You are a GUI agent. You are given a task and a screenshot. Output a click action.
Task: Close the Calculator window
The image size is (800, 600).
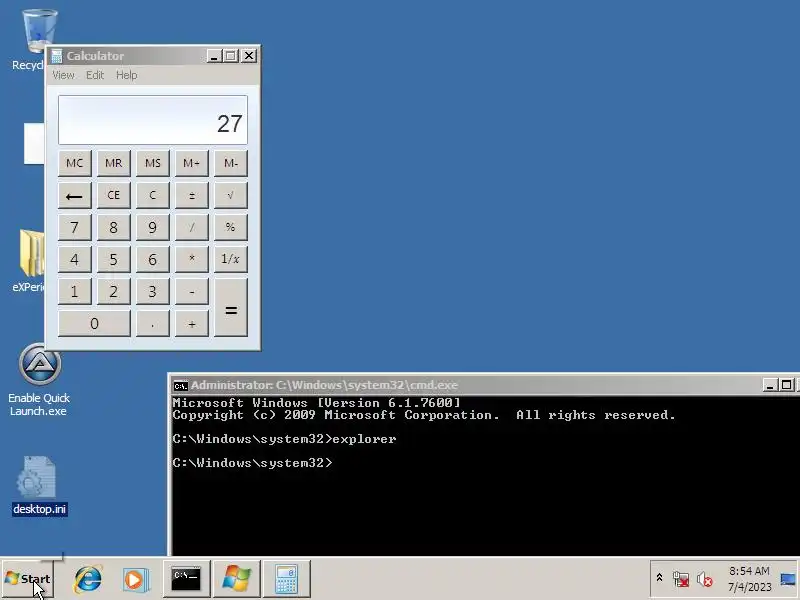click(248, 56)
